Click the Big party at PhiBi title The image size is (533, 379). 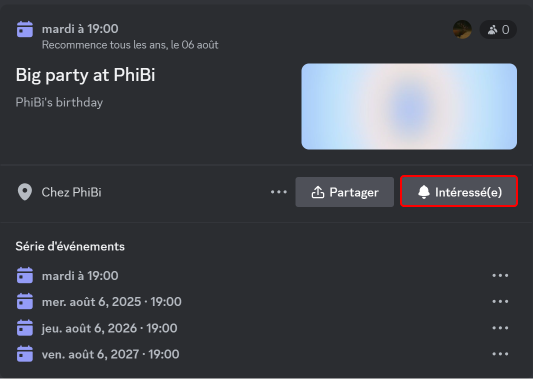point(85,75)
